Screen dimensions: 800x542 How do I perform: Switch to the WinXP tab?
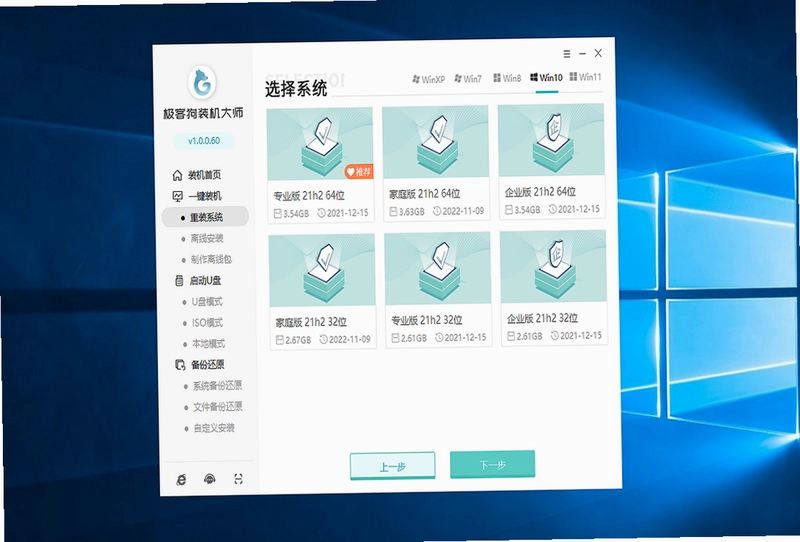point(429,79)
